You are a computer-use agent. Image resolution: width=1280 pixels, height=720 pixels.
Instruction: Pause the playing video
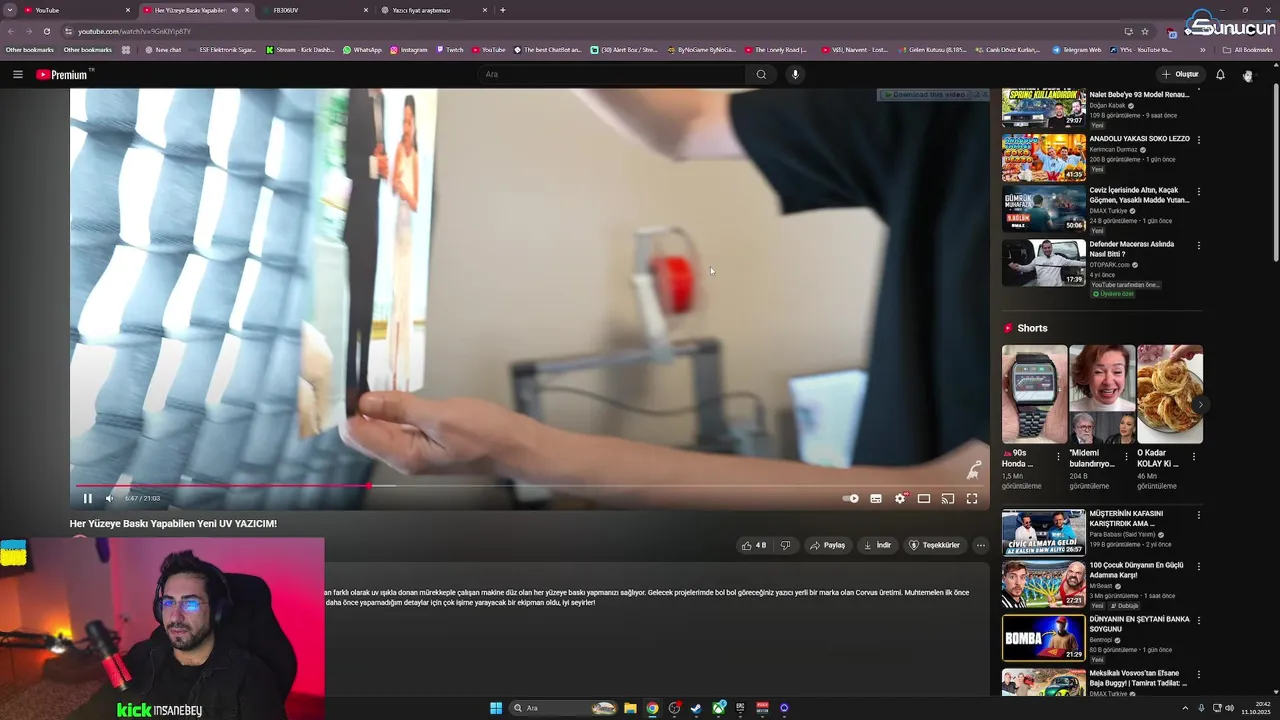tap(87, 498)
